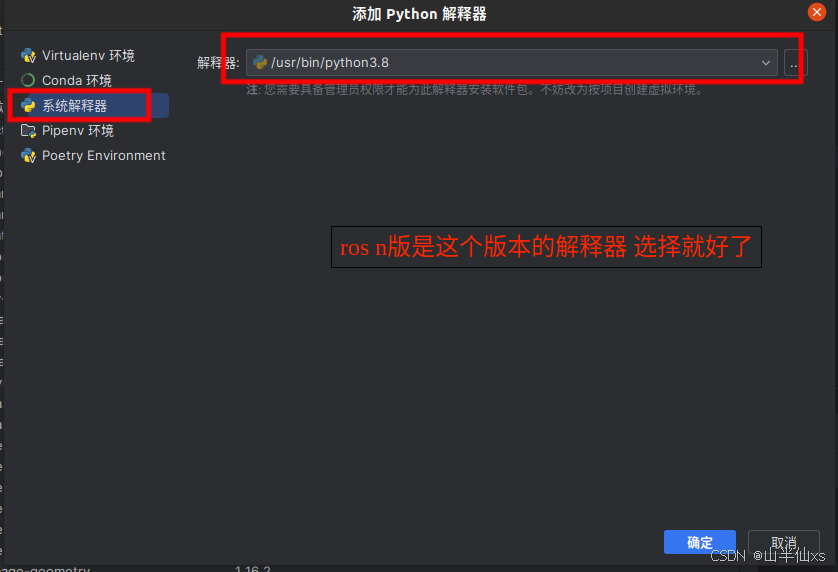Click the Python icon inside interpreter path field
The image size is (838, 572).
point(260,63)
